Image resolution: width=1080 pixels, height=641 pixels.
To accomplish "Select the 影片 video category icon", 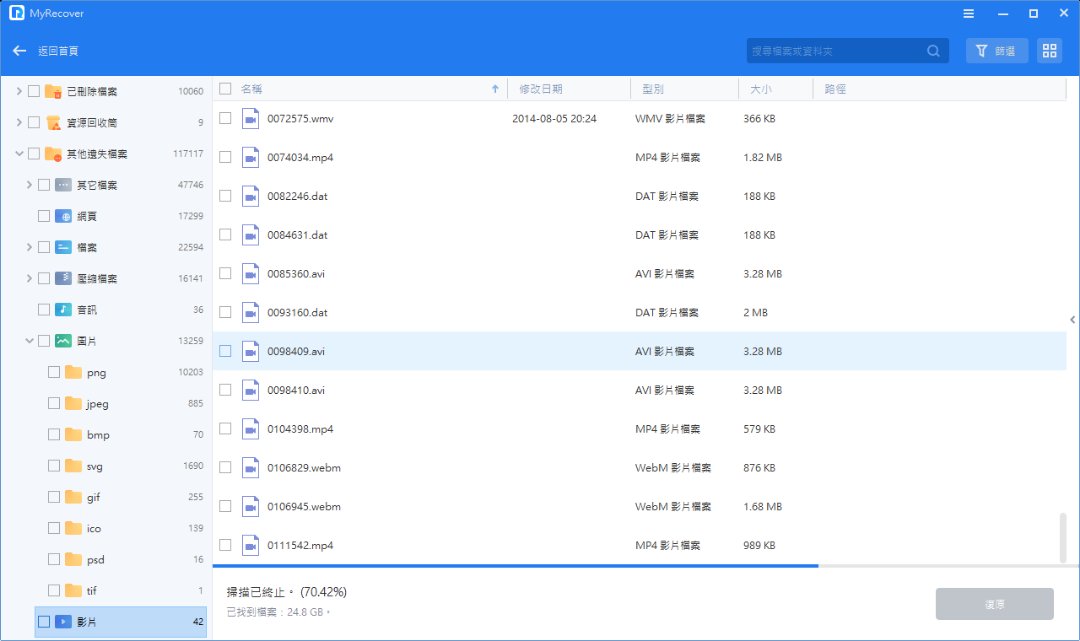I will 63,621.
